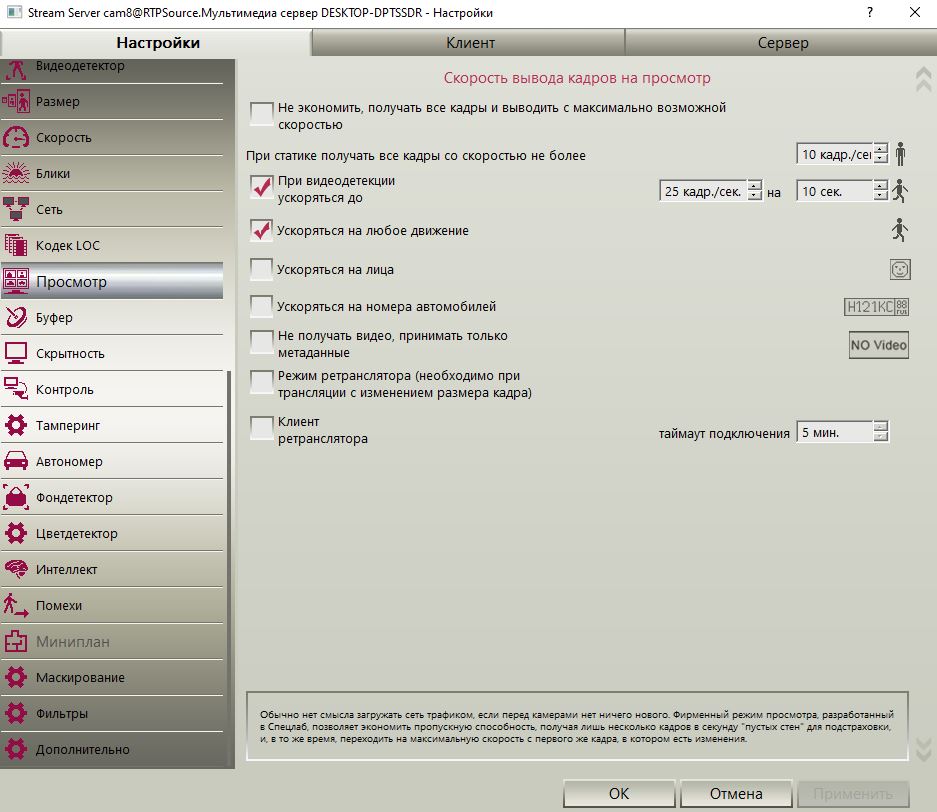937x812 pixels.
Task: Click the running person icon for any motion
Action: pos(900,230)
